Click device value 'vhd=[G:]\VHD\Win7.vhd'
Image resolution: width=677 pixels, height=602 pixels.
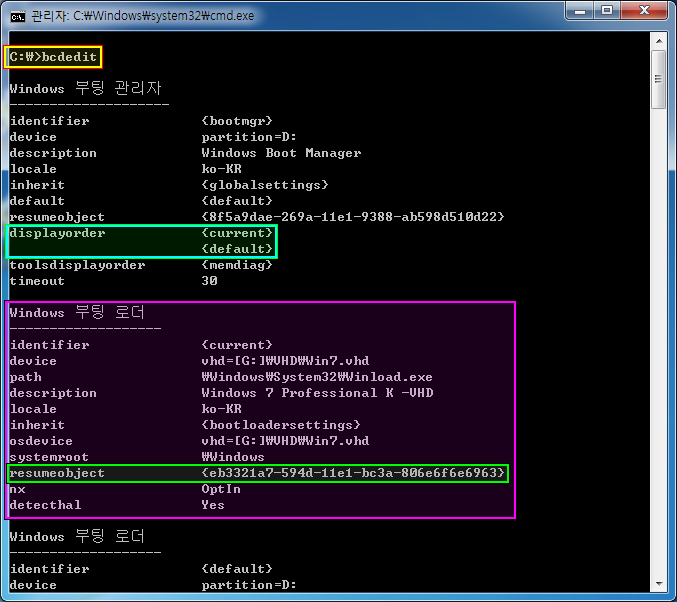pyautogui.click(x=285, y=361)
